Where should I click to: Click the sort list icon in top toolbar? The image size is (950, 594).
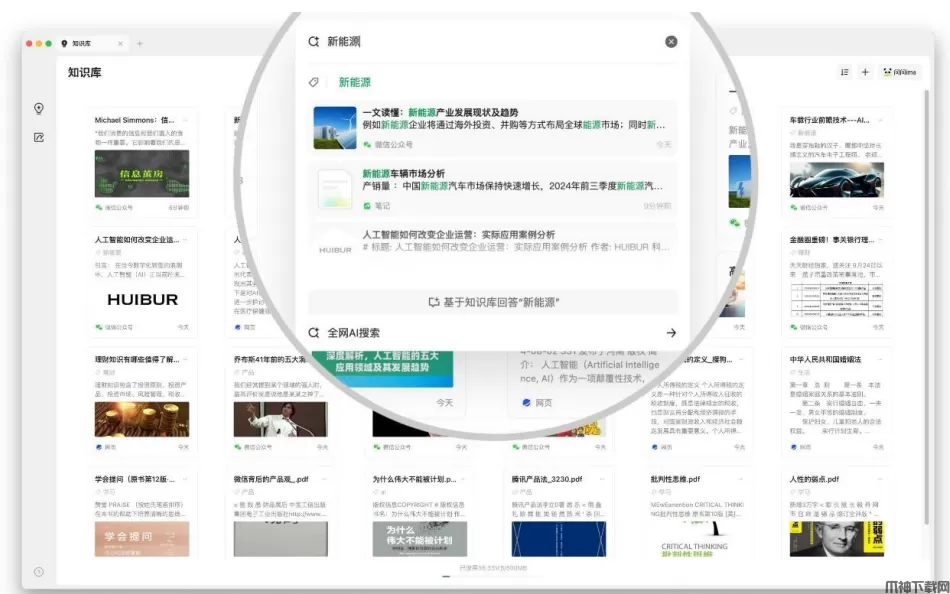tap(844, 72)
